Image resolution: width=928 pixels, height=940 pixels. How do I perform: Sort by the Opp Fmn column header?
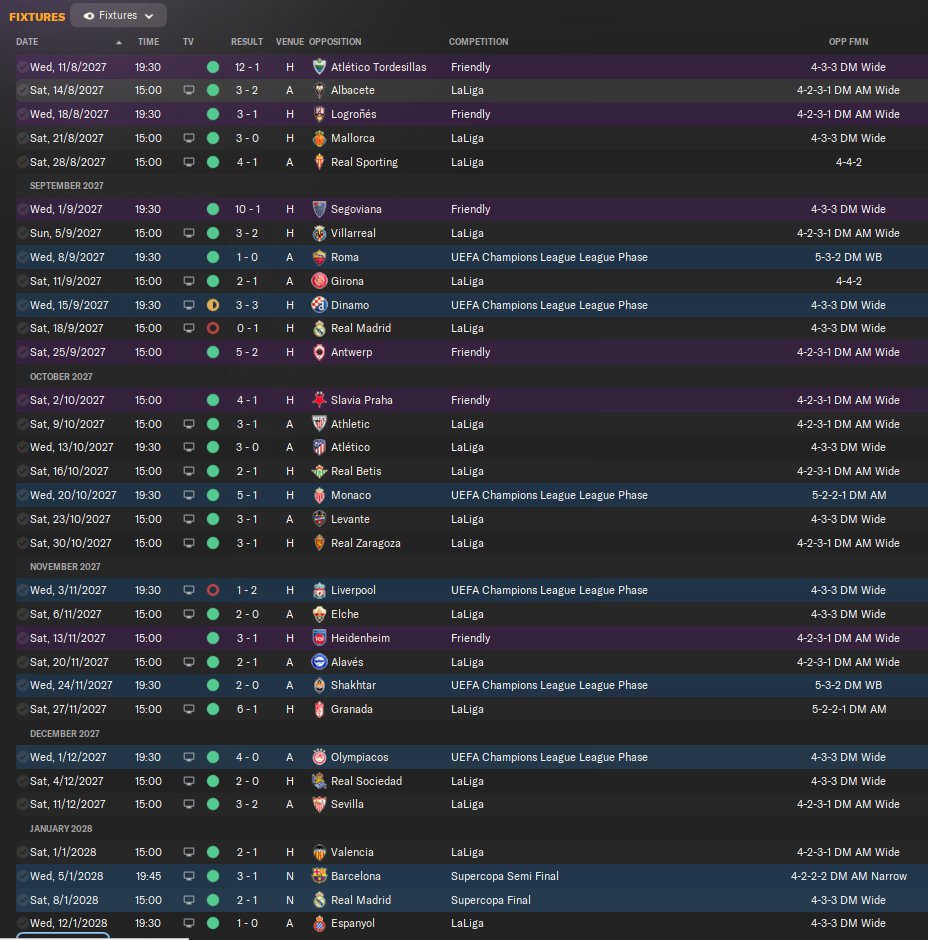click(848, 42)
